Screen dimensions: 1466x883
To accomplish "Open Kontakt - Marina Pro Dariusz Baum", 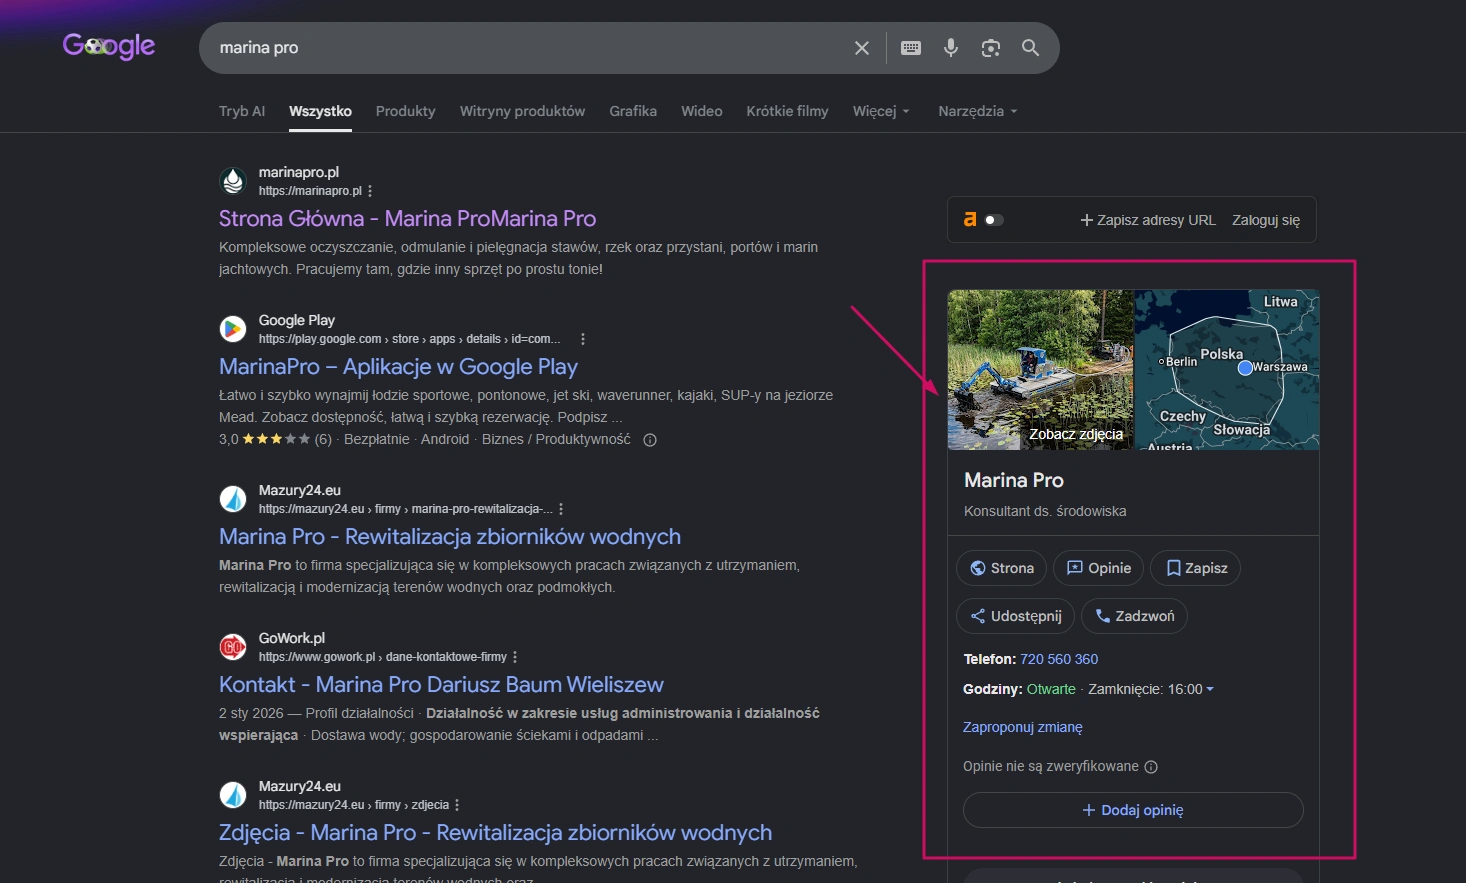I will click(x=441, y=685).
